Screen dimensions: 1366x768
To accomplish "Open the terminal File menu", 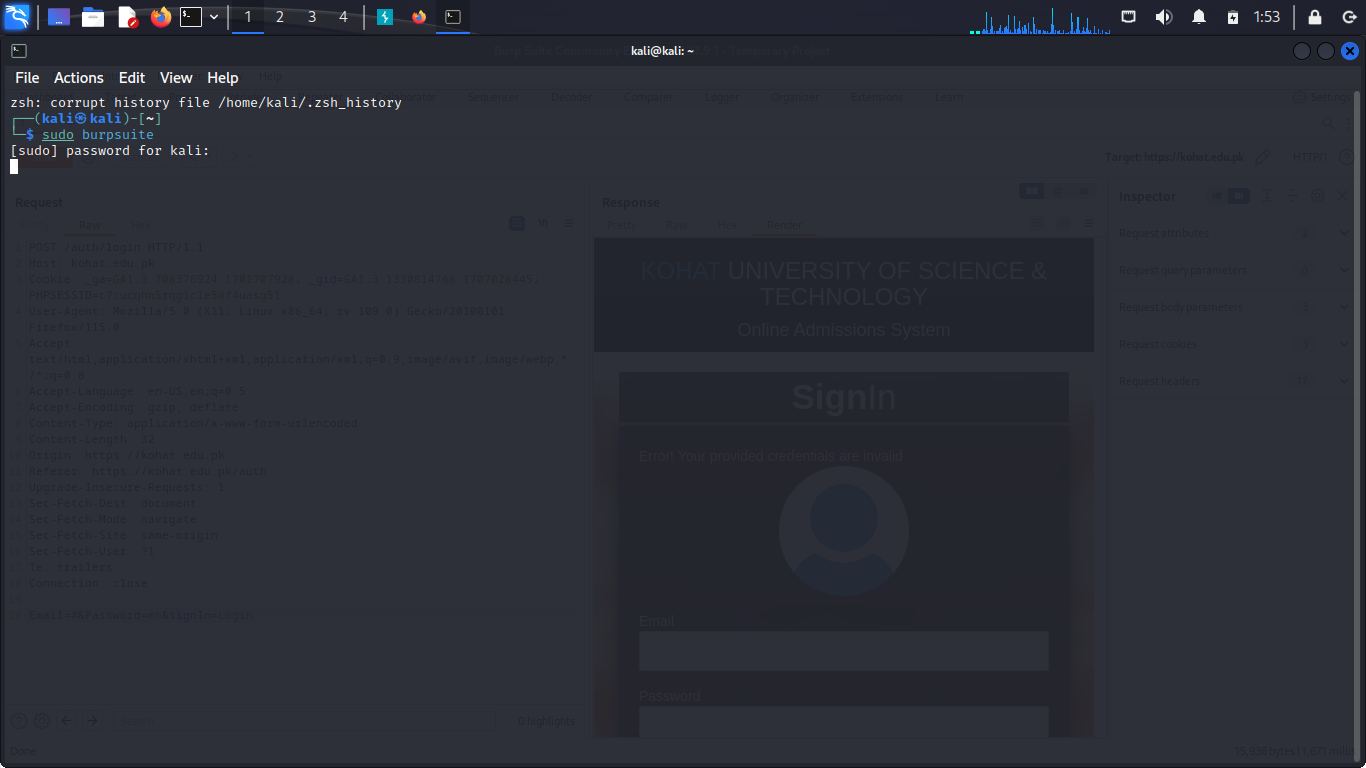I will pos(27,78).
